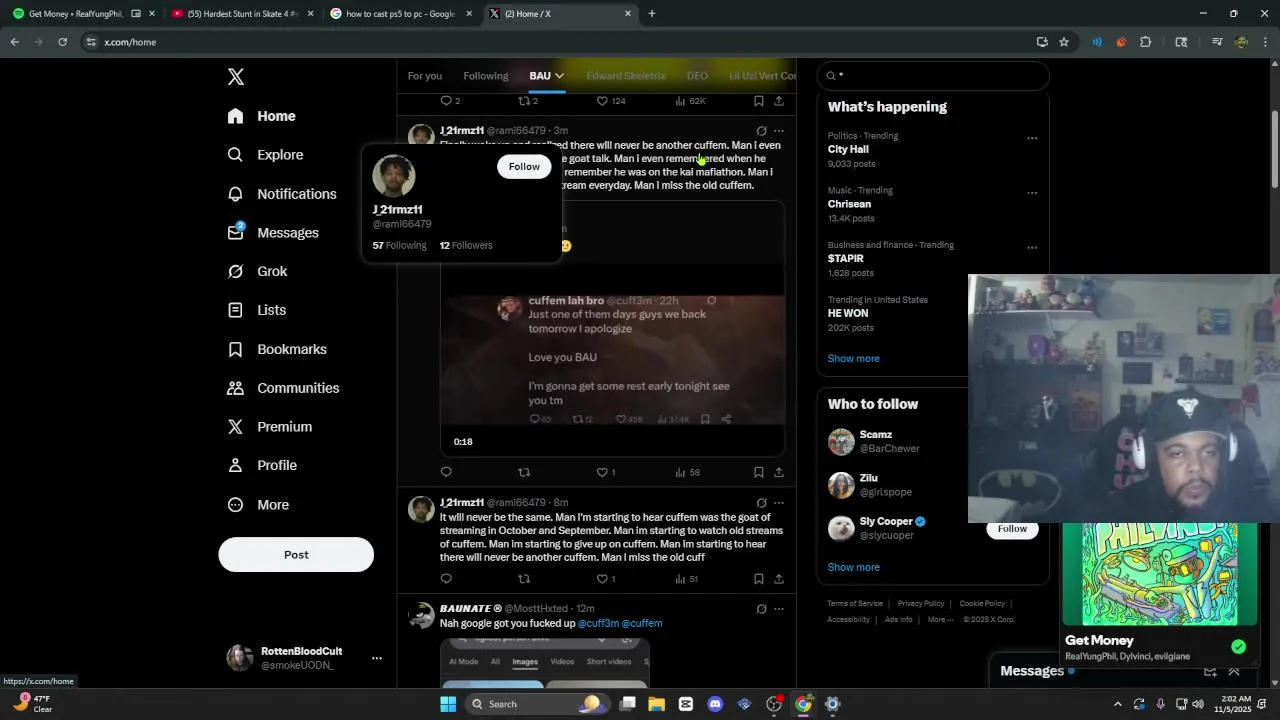Switch to the Following tab

pos(485,76)
